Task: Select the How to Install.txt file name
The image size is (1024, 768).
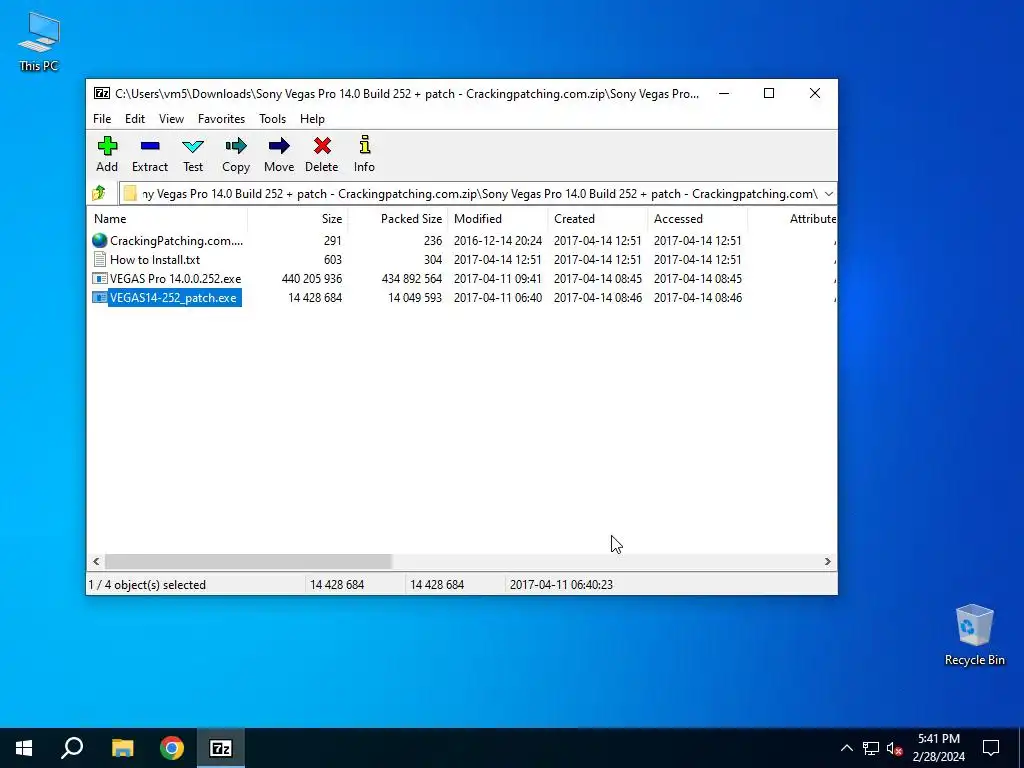Action: point(155,260)
